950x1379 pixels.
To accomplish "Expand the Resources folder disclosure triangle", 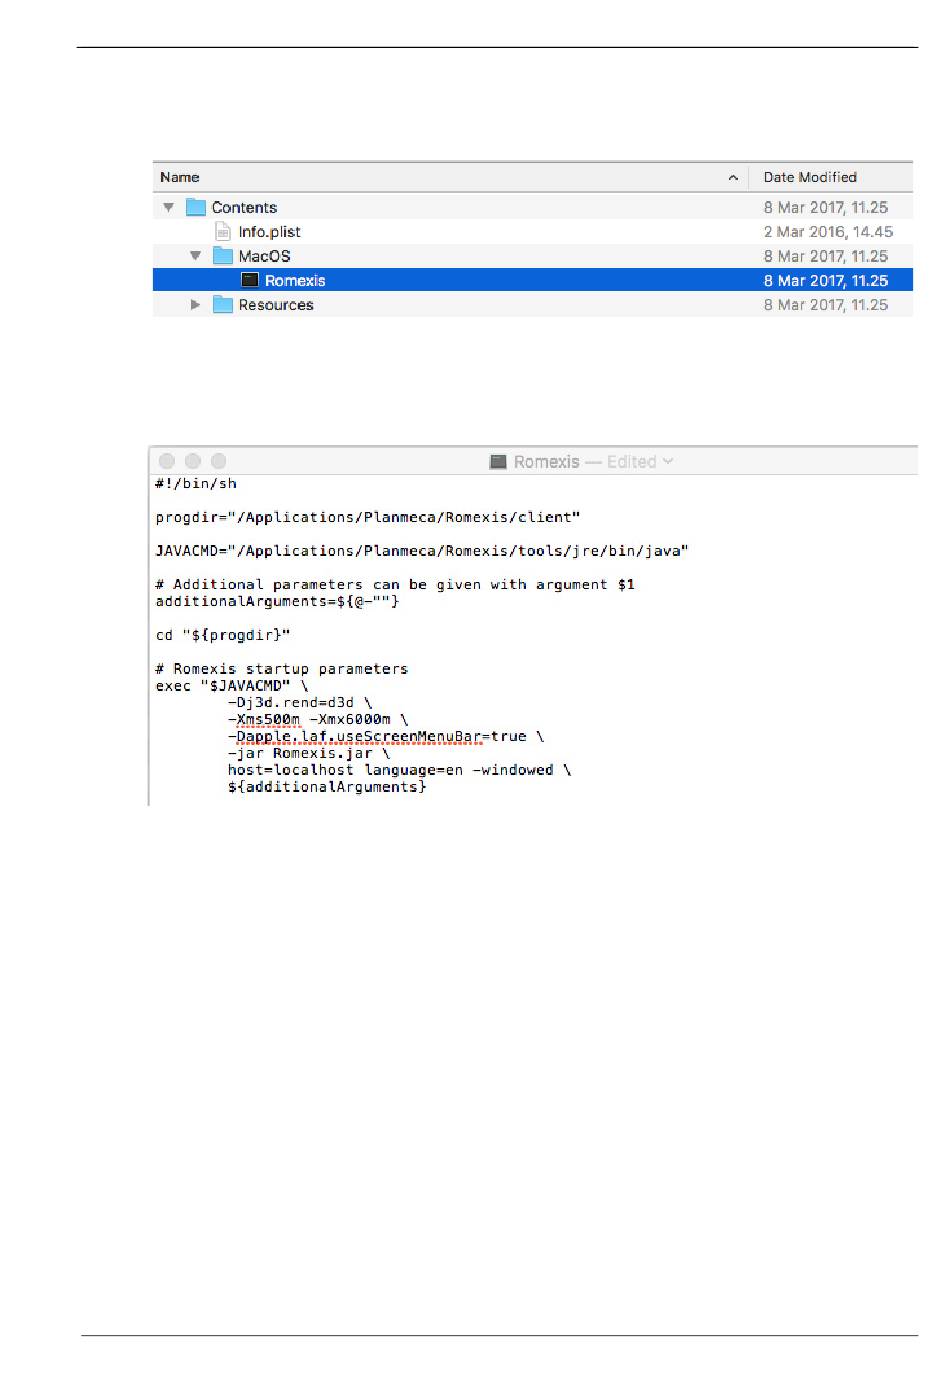I will pyautogui.click(x=195, y=305).
